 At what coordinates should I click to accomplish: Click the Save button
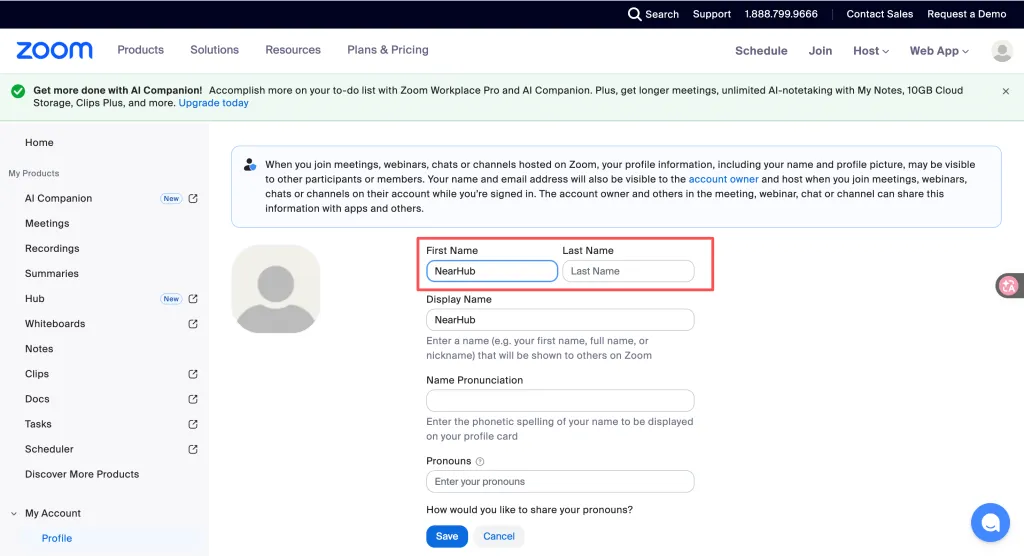(447, 536)
